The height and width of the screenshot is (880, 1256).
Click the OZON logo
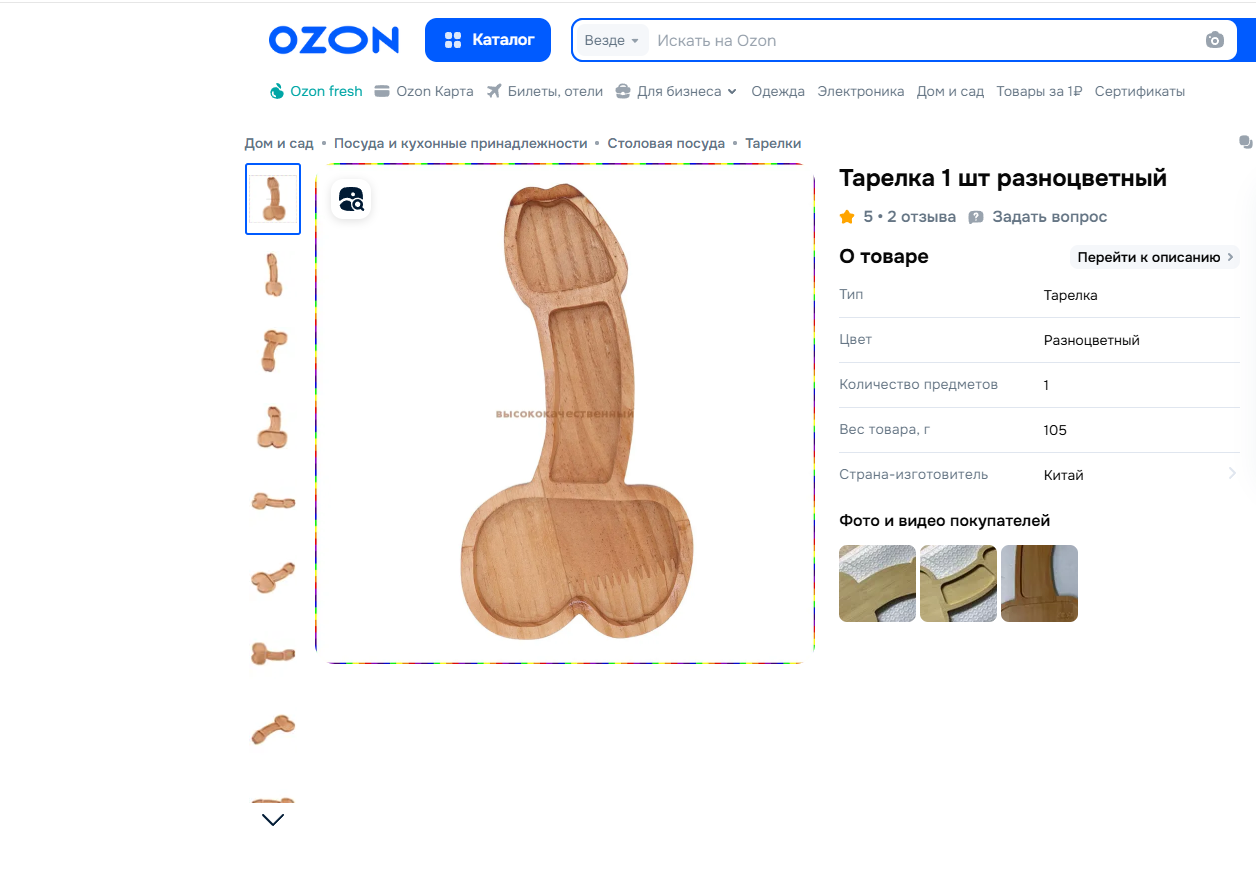334,40
